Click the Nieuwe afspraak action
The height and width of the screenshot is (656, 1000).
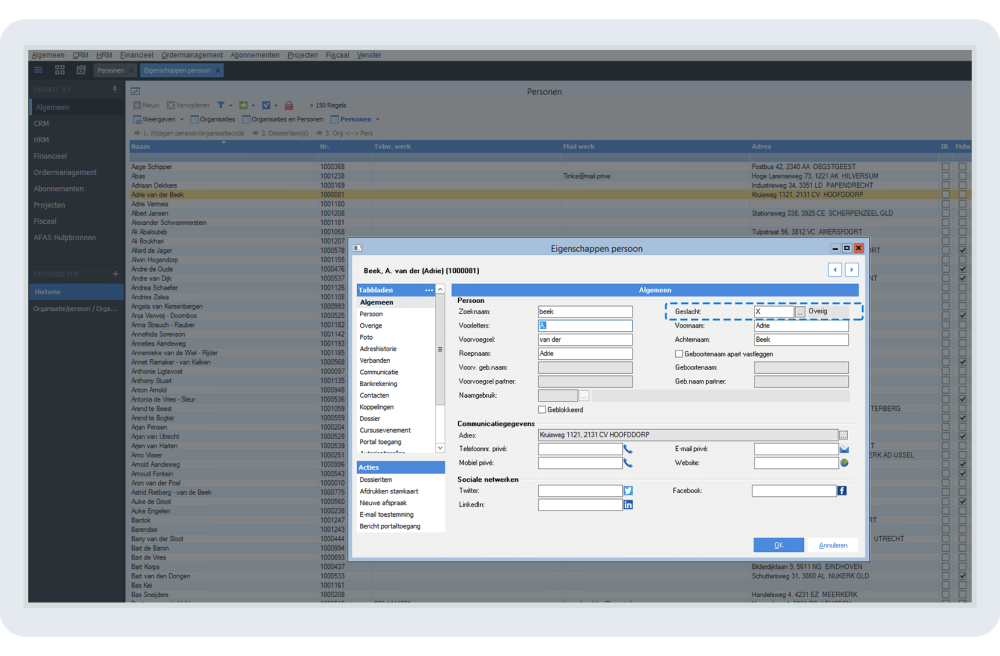tap(383, 503)
